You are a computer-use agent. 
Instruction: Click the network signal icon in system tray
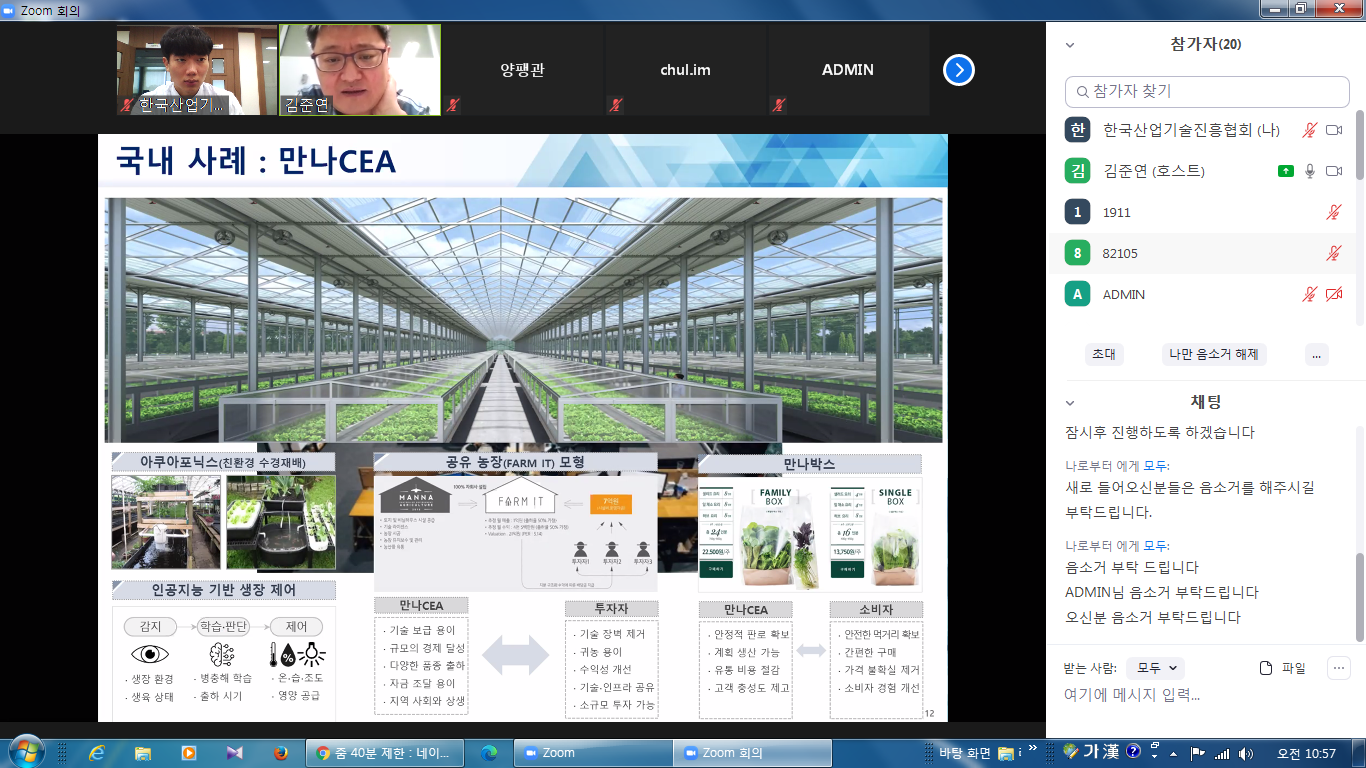pyautogui.click(x=1221, y=753)
